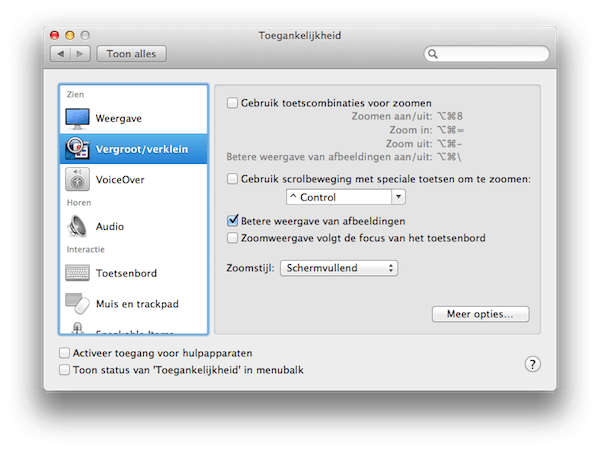Open the Zoomstijl Schermvullend popup
Image resolution: width=600 pixels, height=451 pixels.
[x=339, y=268]
